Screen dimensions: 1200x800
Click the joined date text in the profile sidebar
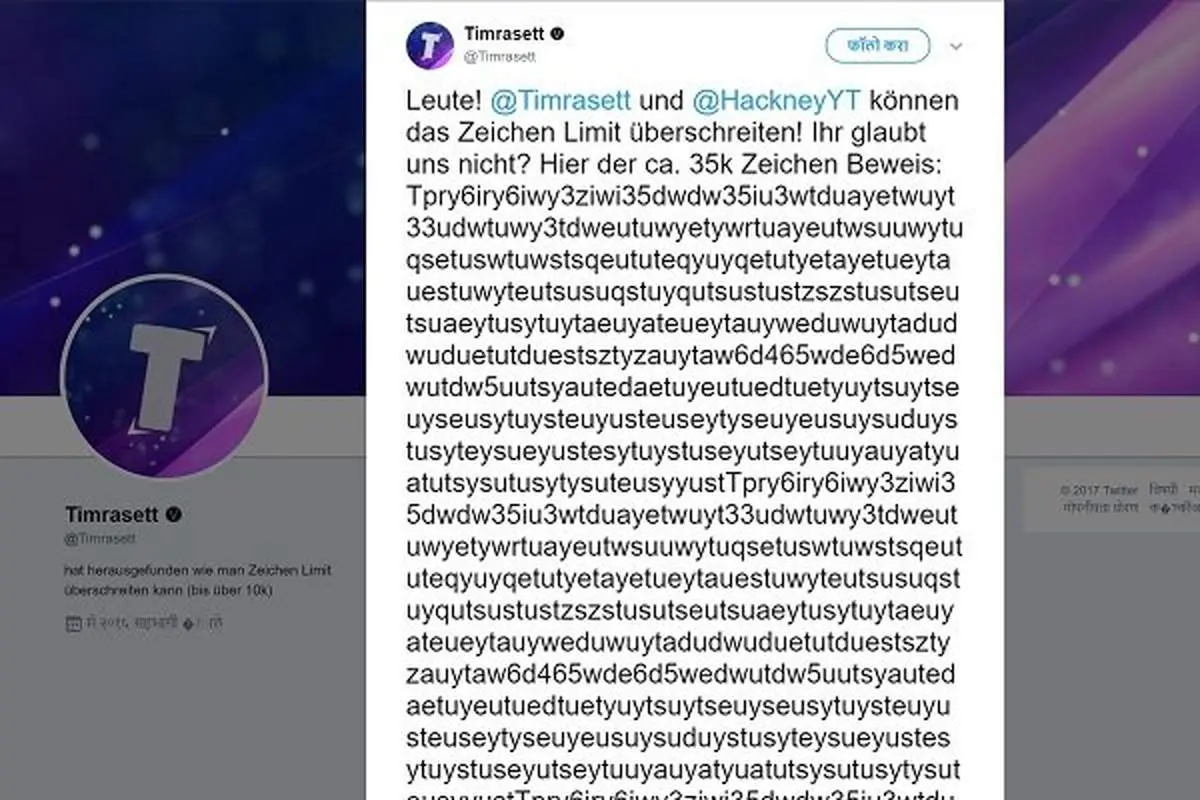[150, 624]
